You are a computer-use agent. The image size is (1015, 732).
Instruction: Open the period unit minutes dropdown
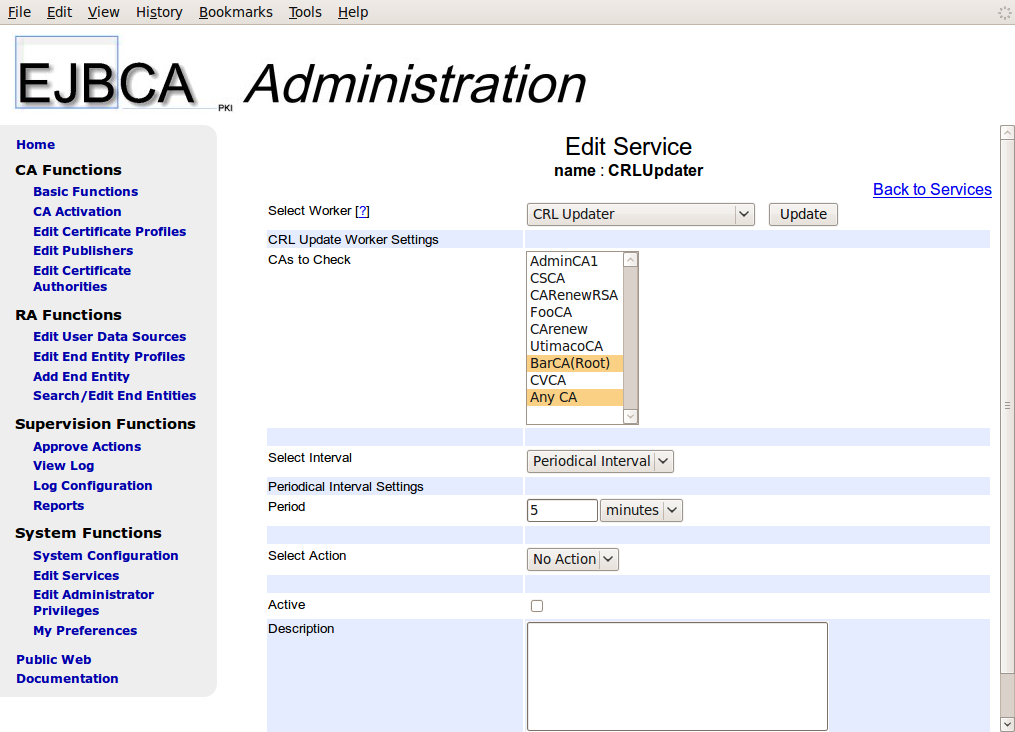pos(642,510)
